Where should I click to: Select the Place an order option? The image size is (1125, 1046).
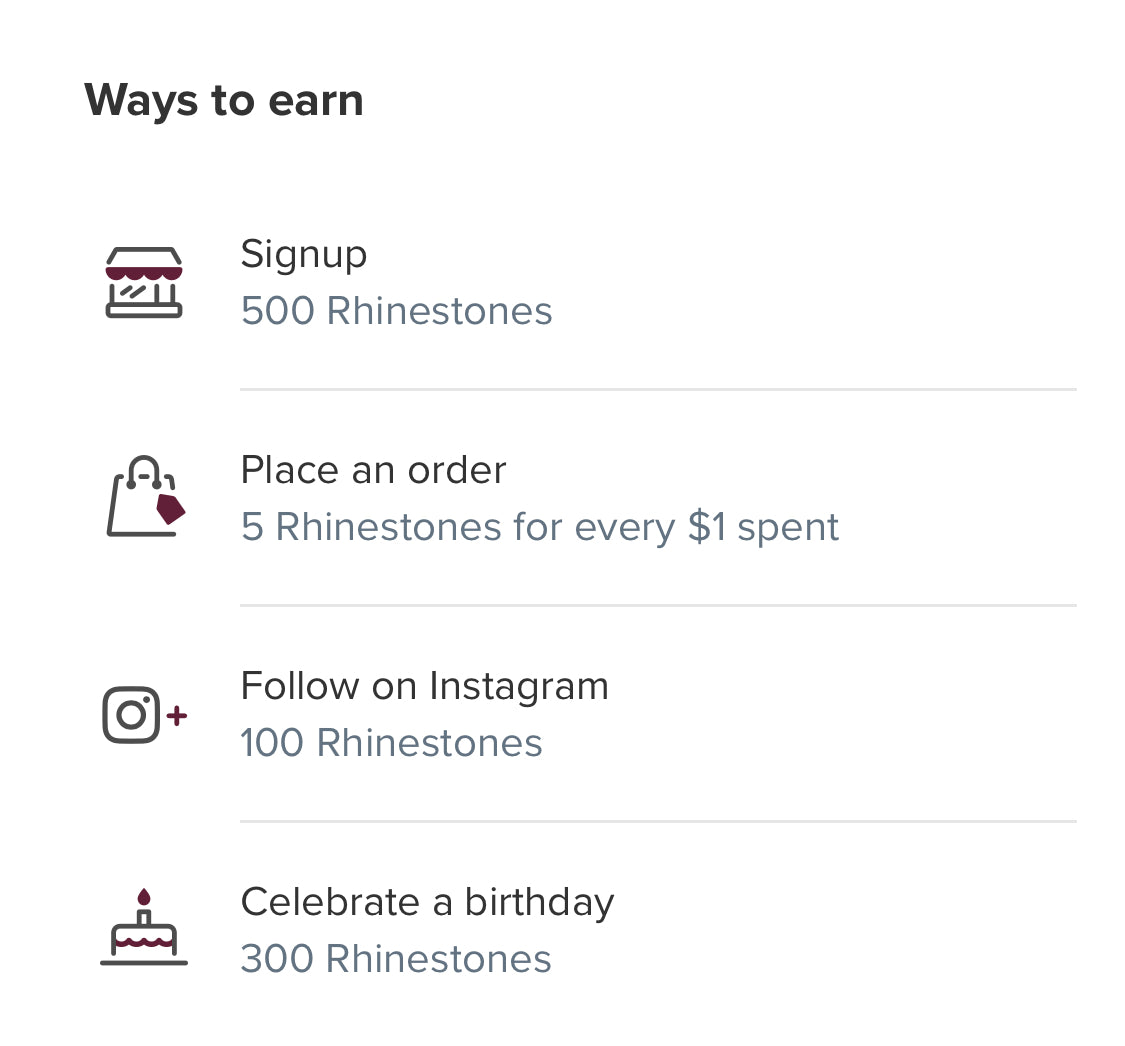click(x=373, y=470)
